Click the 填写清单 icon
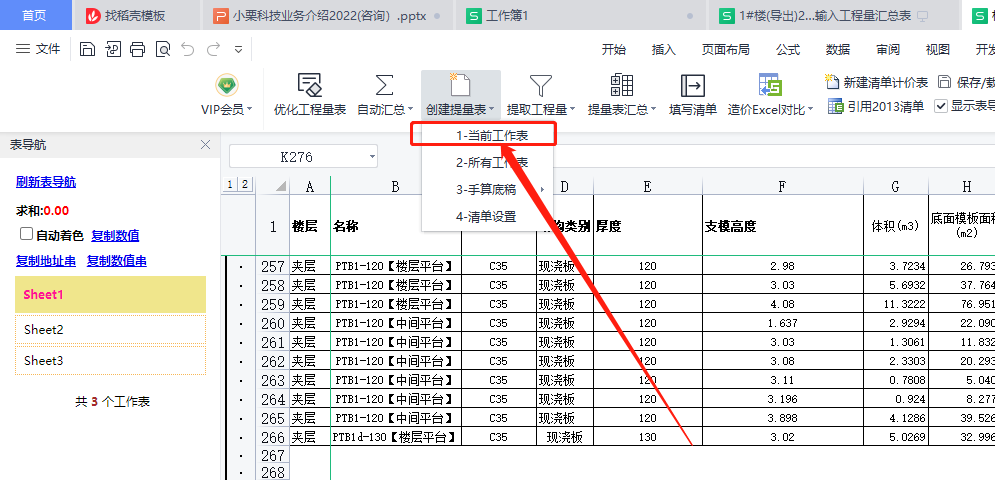Viewport: 995px width, 480px height. click(692, 87)
